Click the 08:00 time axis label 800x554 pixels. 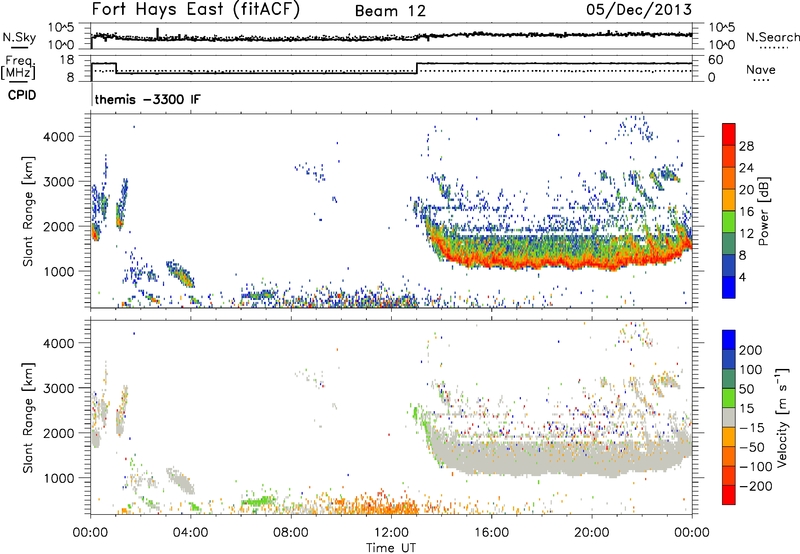(290, 533)
